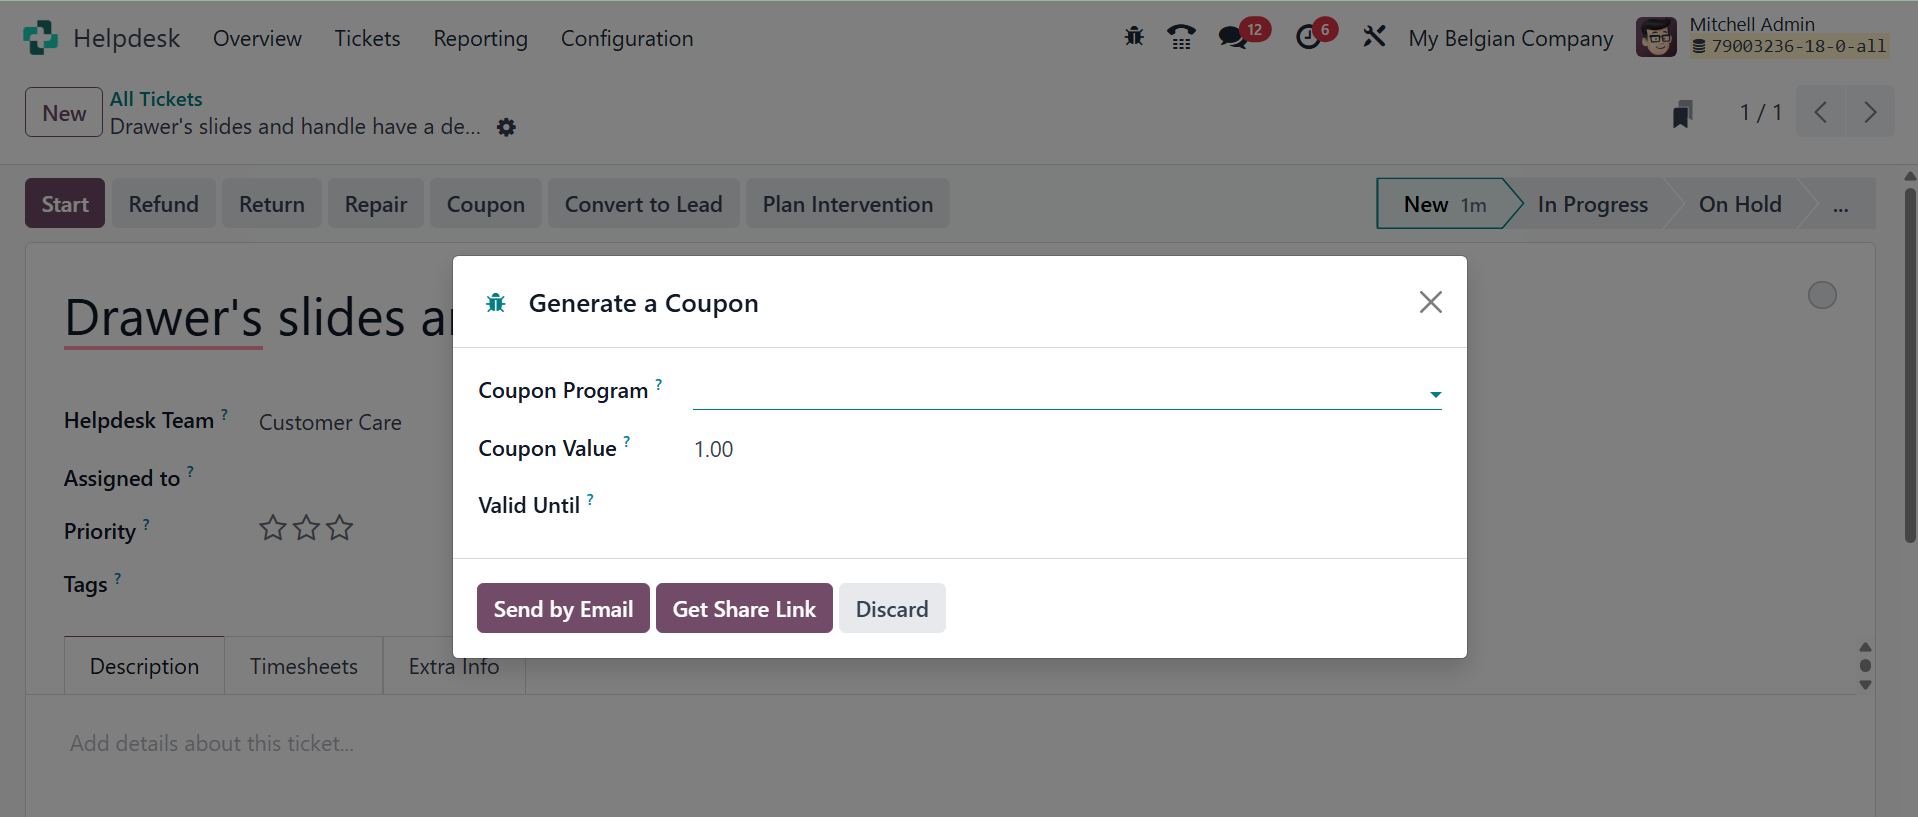Screen dimensions: 1918x817
Task: Open the Reporting menu
Action: tap(480, 39)
